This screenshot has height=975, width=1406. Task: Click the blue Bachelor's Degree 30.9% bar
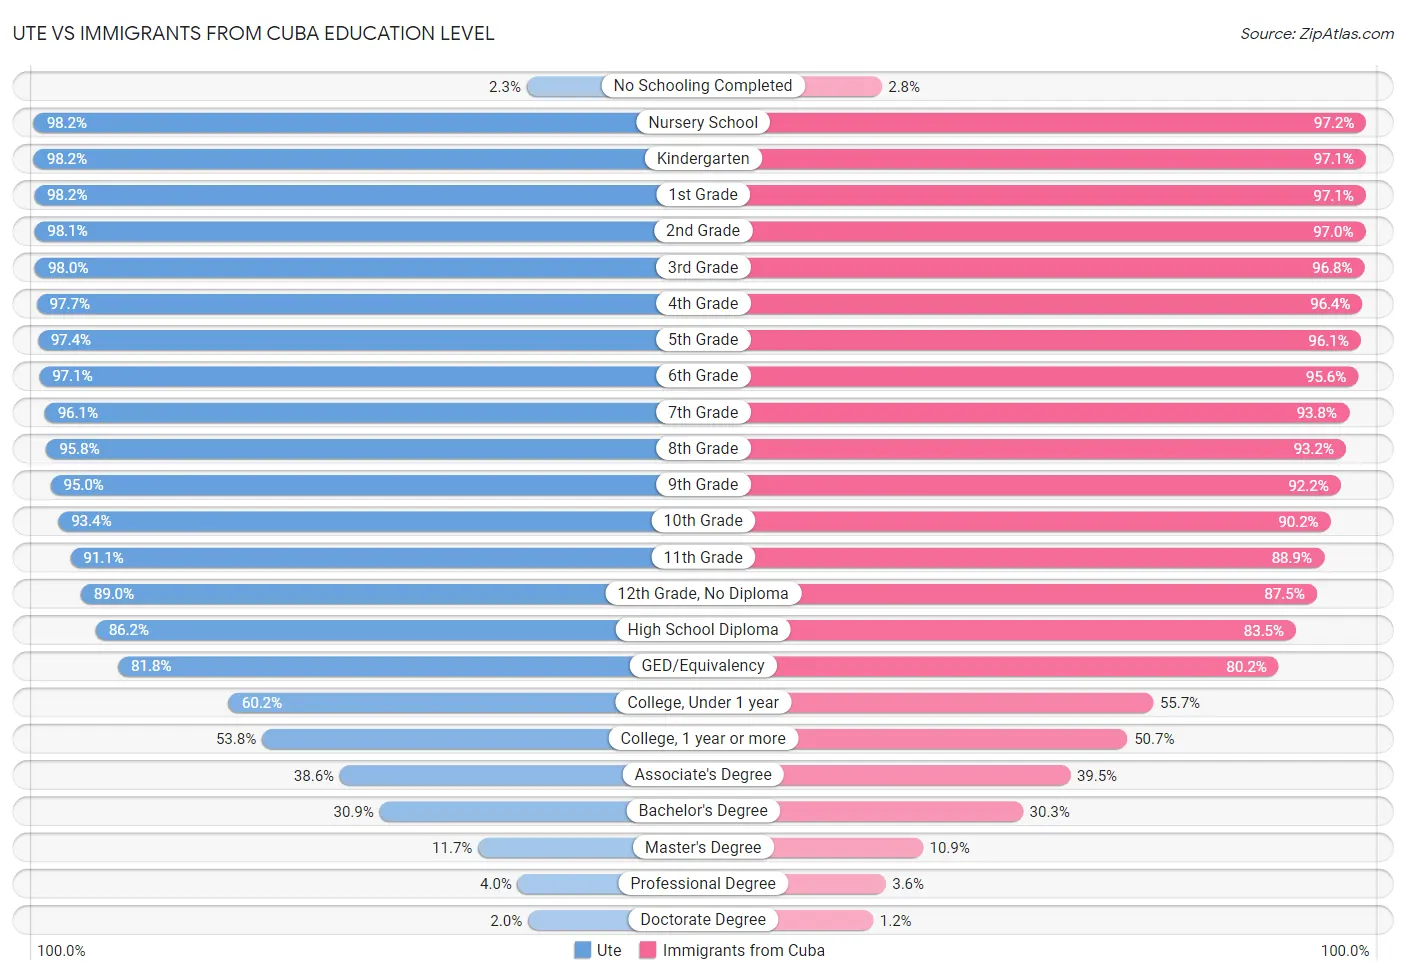tap(503, 811)
